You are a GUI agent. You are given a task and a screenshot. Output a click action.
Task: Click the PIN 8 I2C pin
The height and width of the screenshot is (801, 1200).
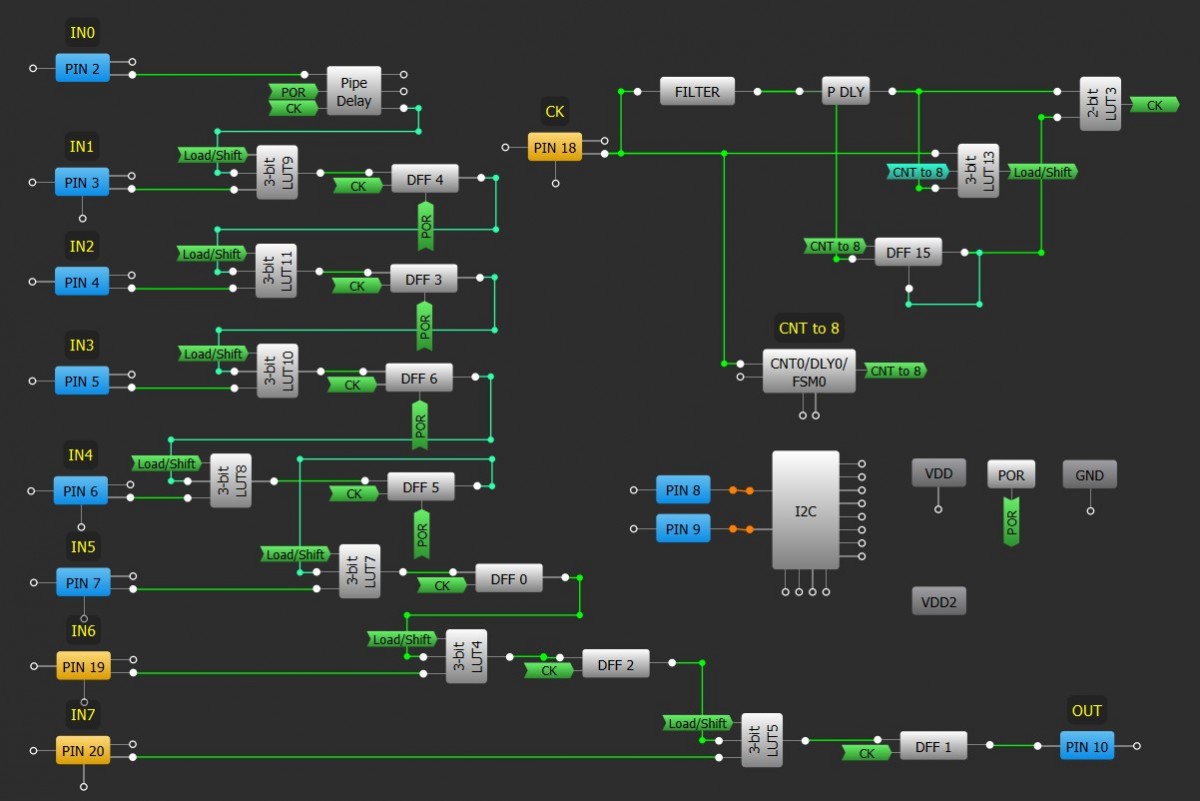683,490
